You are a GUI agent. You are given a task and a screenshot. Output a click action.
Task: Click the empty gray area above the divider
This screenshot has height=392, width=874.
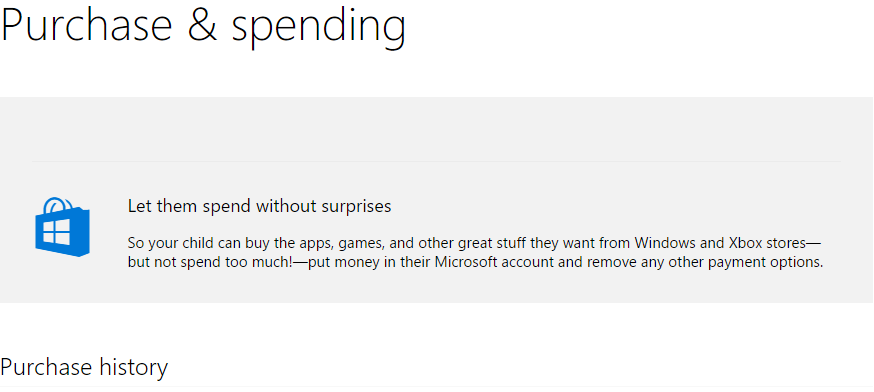pos(436,129)
